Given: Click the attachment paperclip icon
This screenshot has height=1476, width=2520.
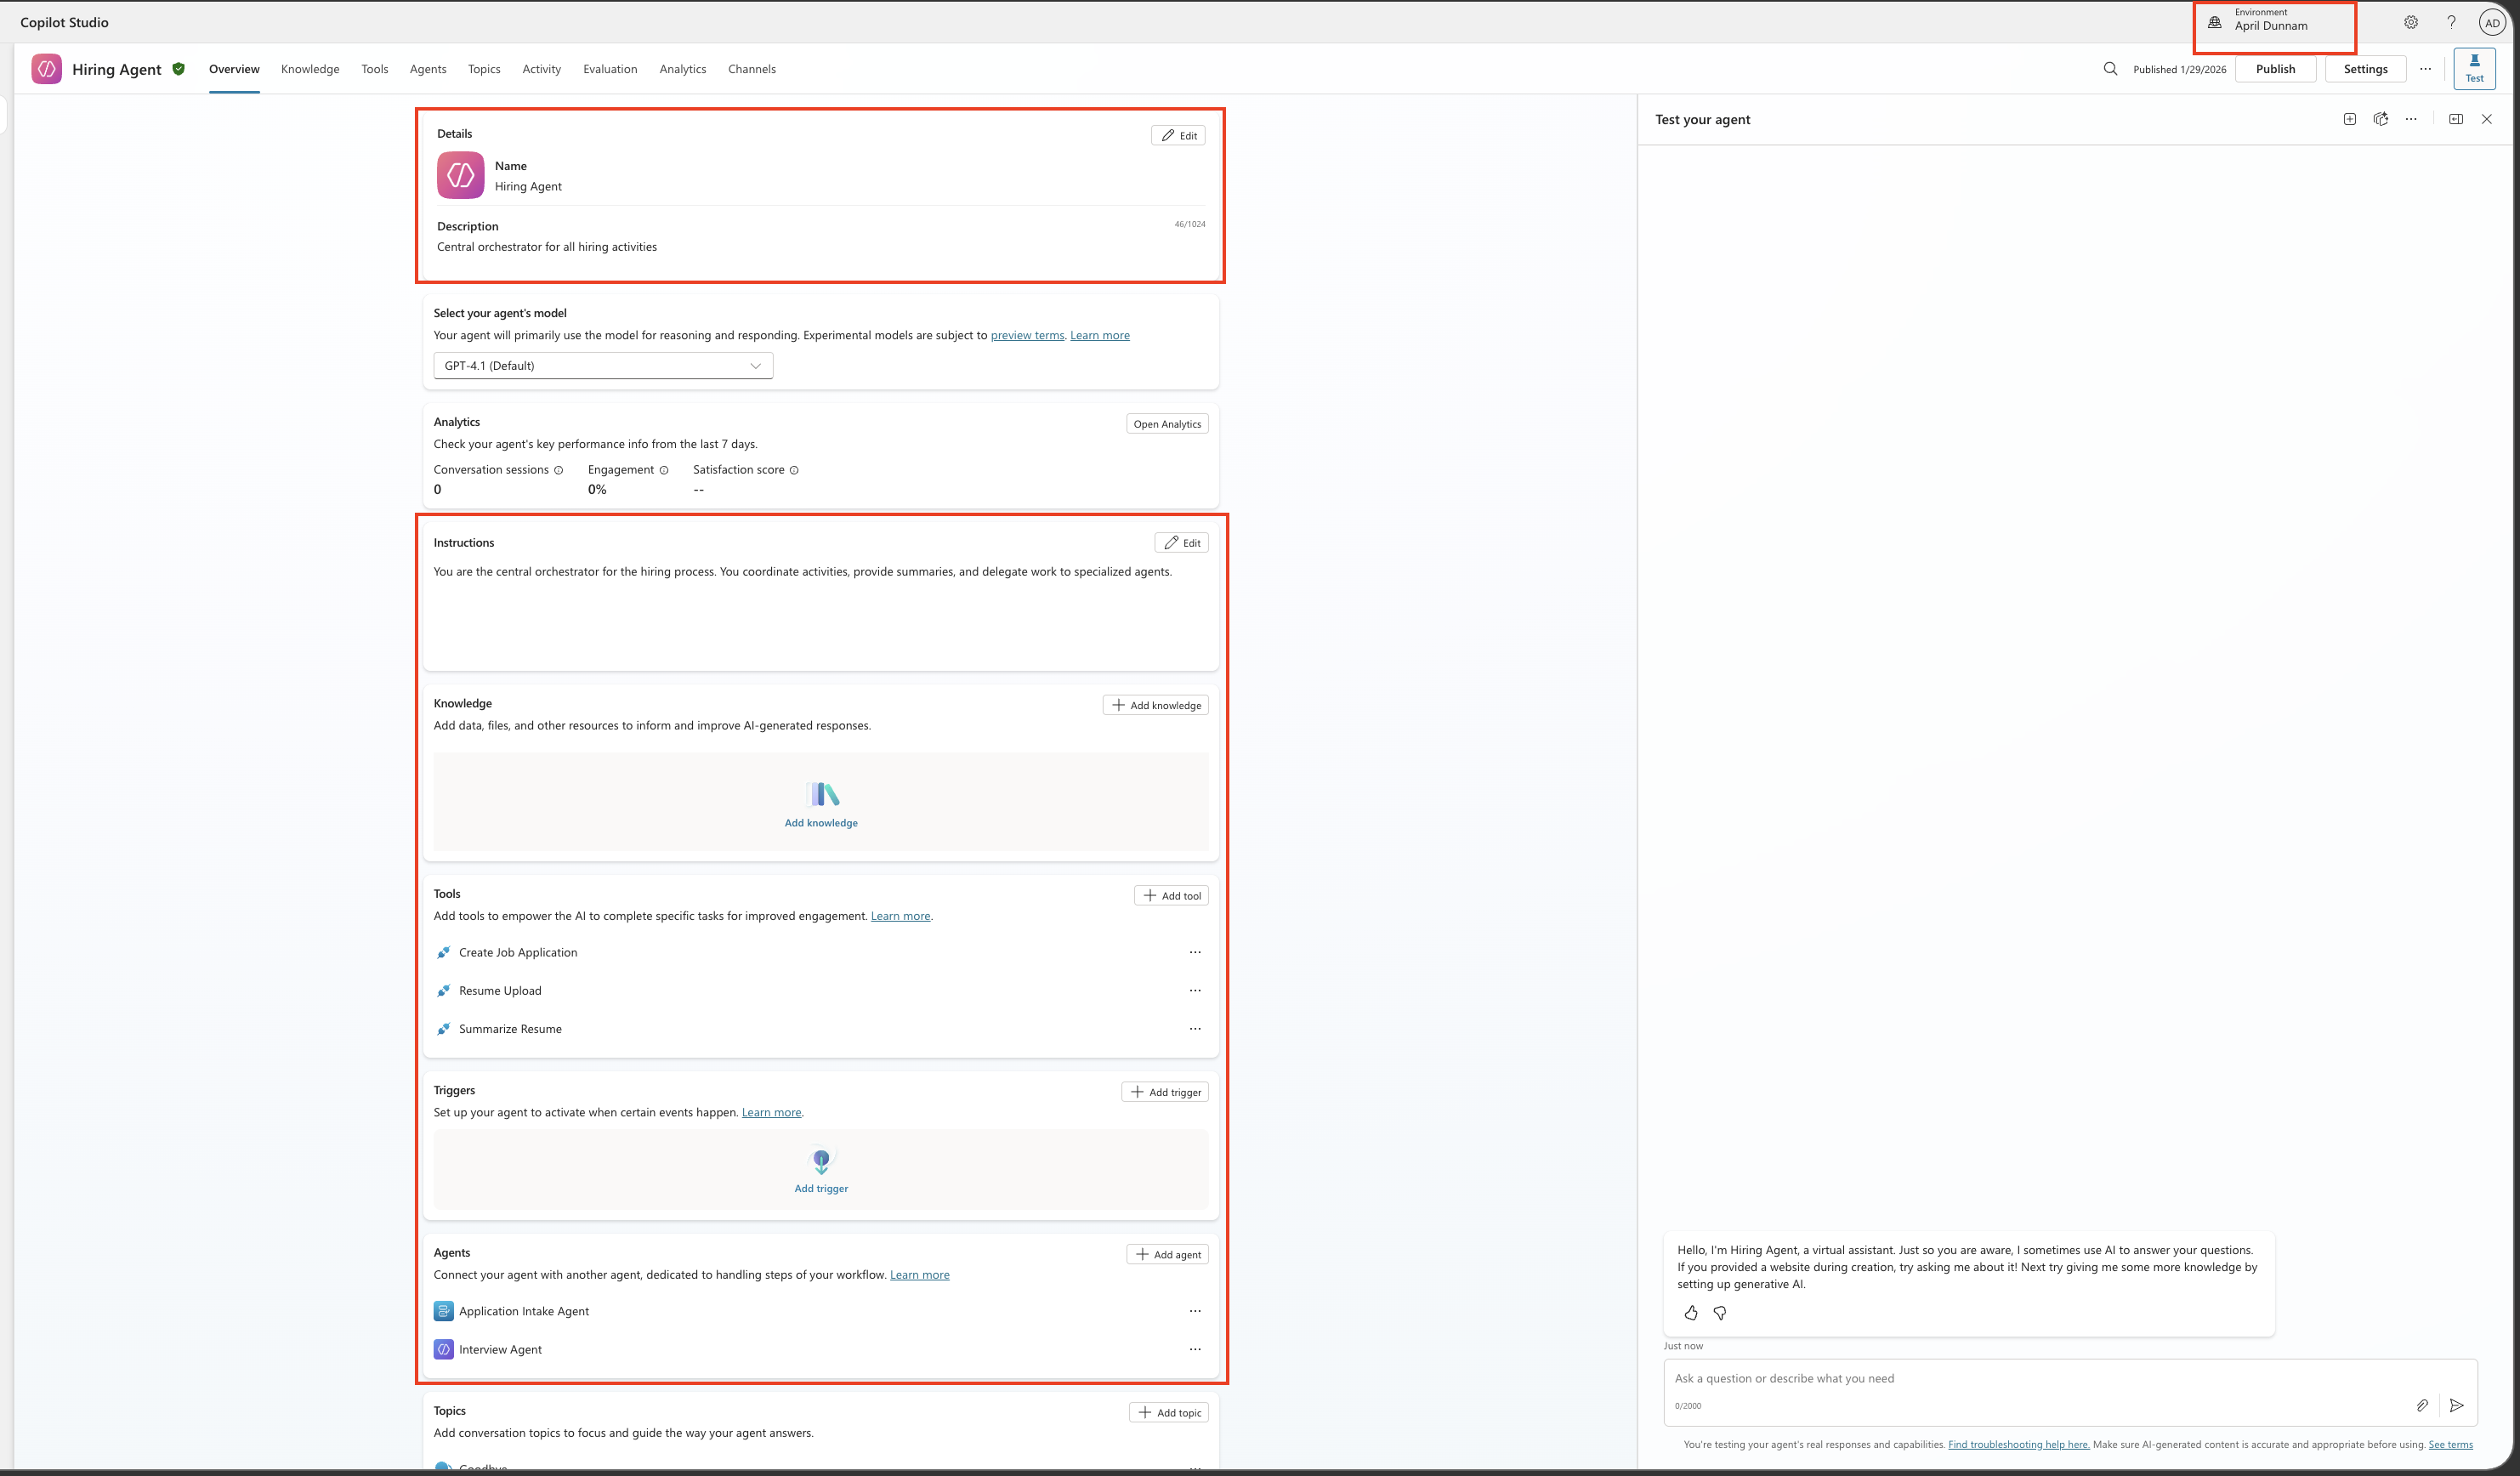Looking at the screenshot, I should (x=2422, y=1405).
